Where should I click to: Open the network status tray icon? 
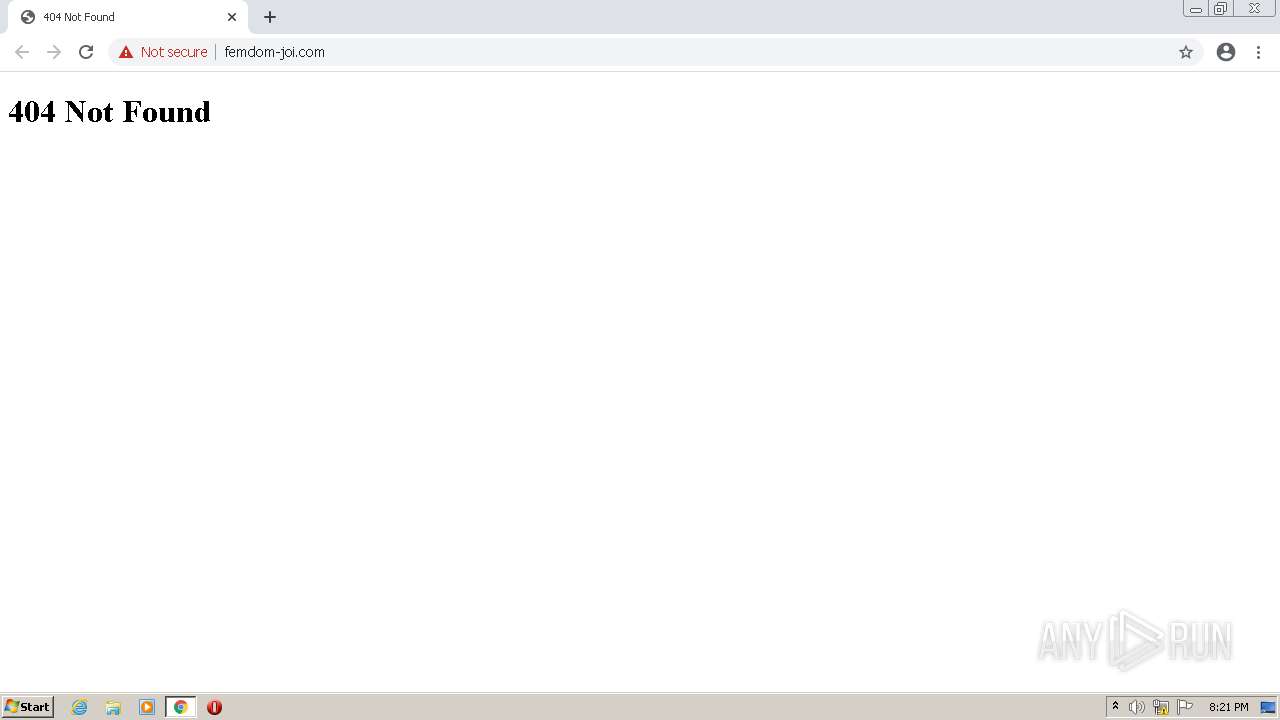1161,707
